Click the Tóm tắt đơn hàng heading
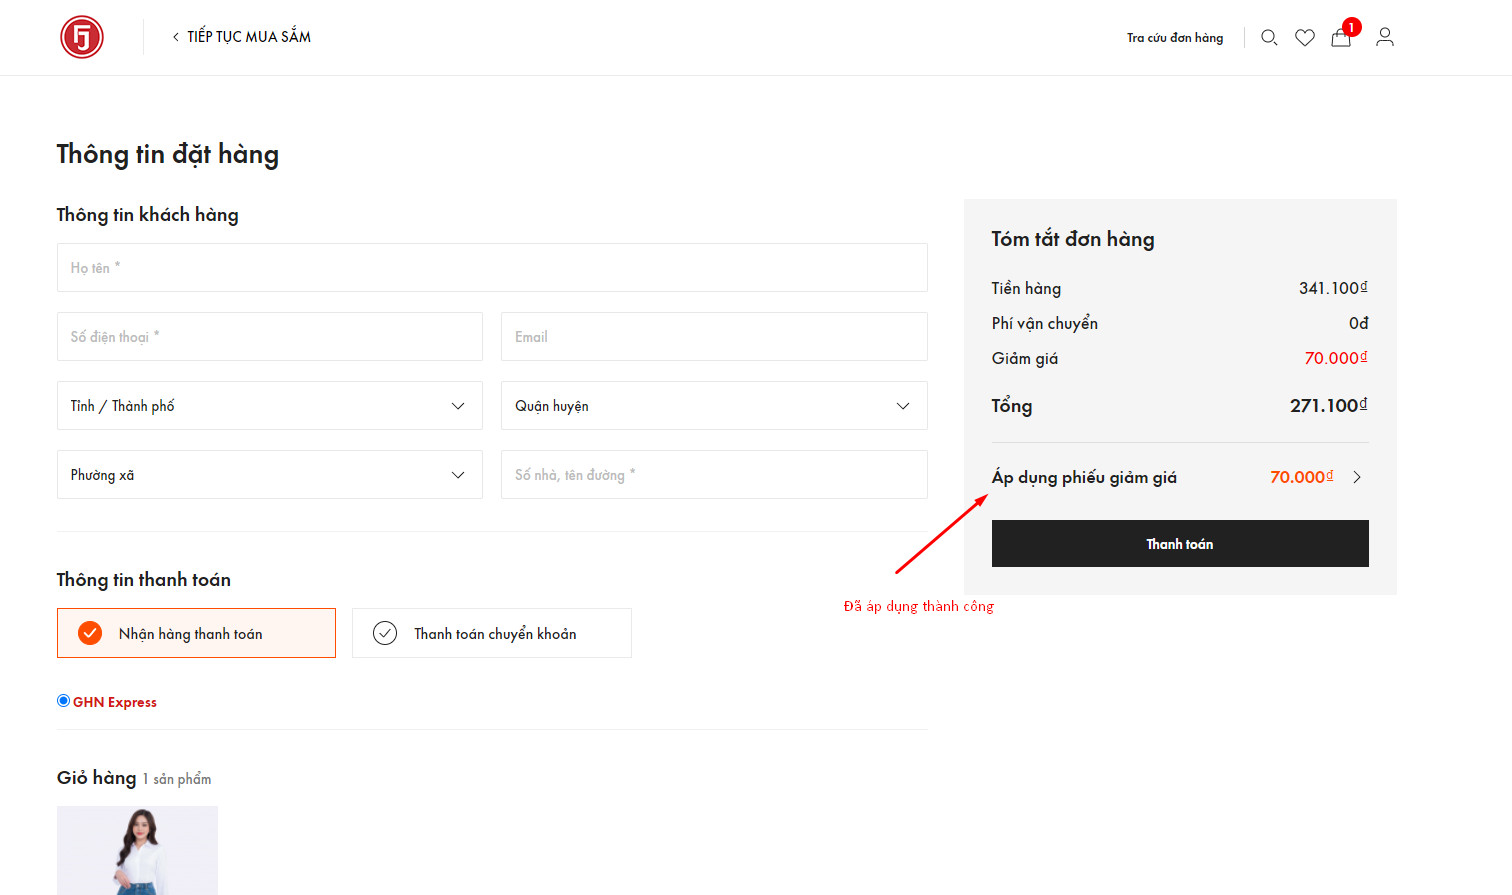The height and width of the screenshot is (895, 1512). click(1073, 239)
